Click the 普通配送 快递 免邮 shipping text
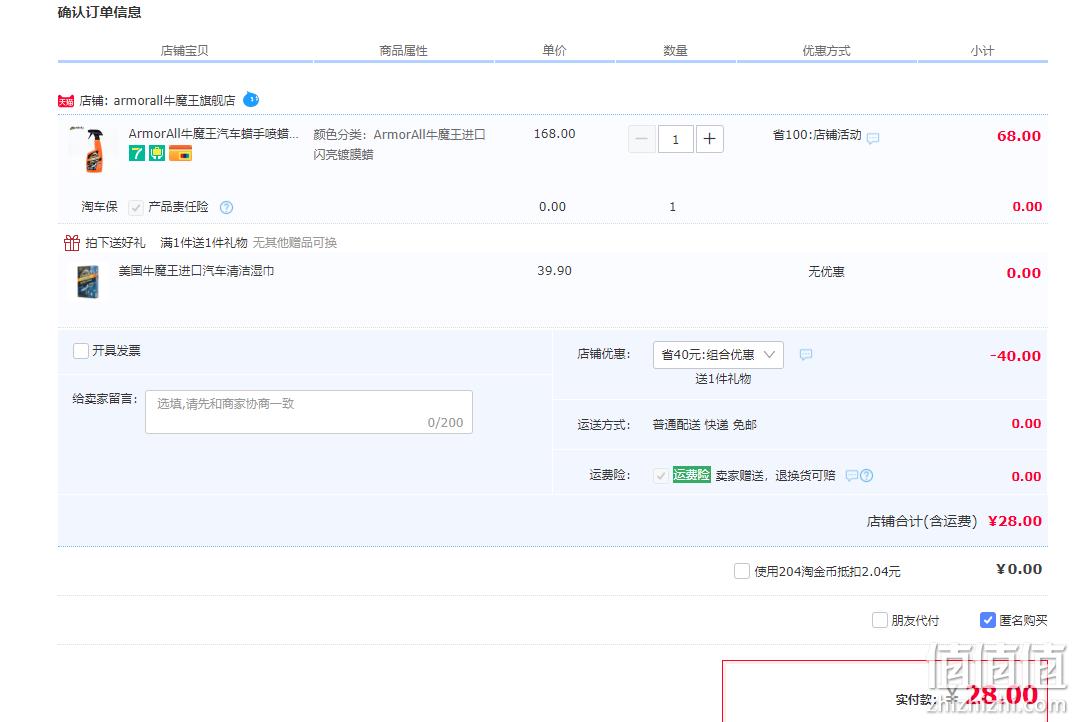Image resolution: width=1076 pixels, height=722 pixels. (x=705, y=425)
